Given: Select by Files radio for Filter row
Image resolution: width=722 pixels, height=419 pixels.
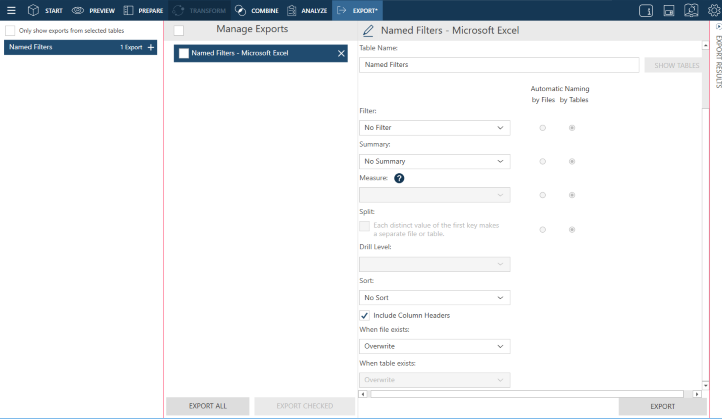Looking at the screenshot, I should [x=543, y=128].
